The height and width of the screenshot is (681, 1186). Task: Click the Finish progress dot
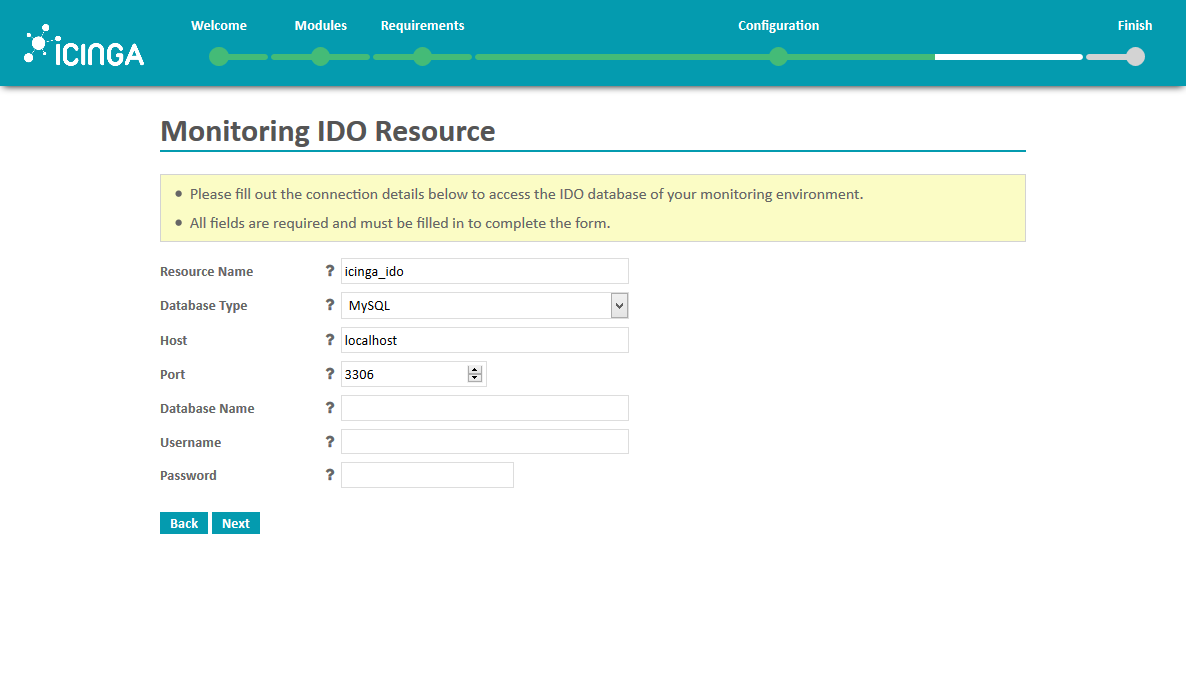click(1135, 57)
